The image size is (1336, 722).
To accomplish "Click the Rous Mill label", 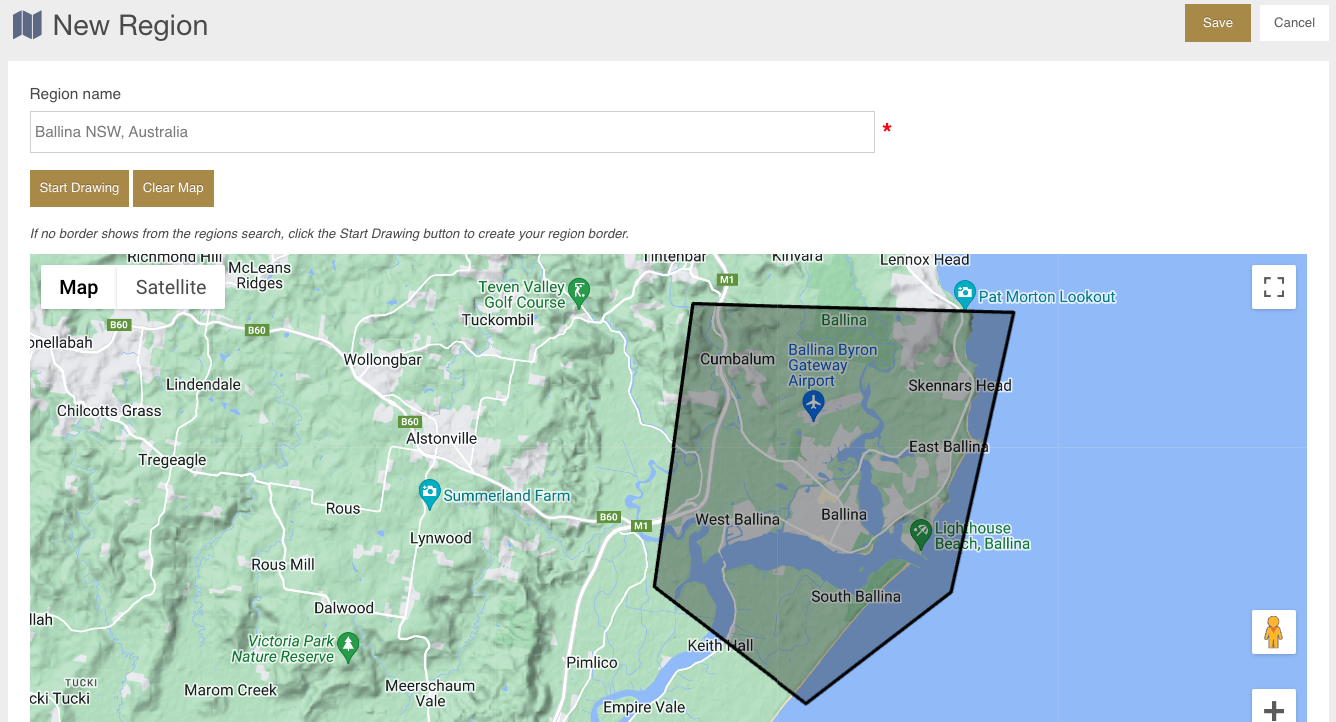I will tap(283, 564).
